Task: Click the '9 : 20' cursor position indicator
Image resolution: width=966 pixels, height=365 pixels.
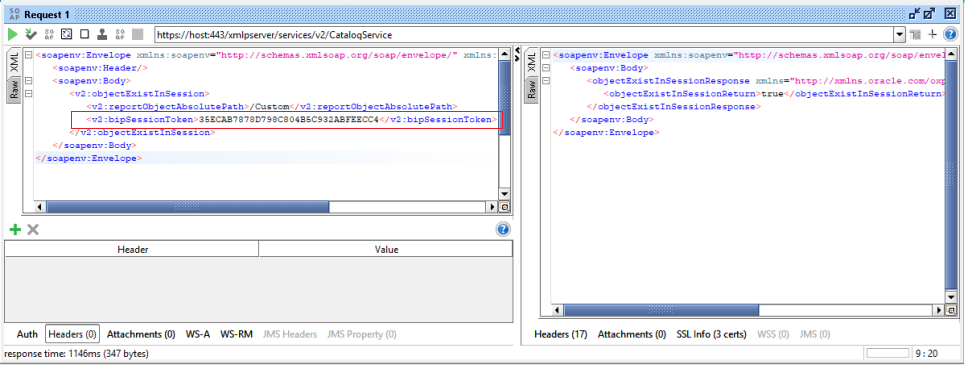Action: pos(927,354)
